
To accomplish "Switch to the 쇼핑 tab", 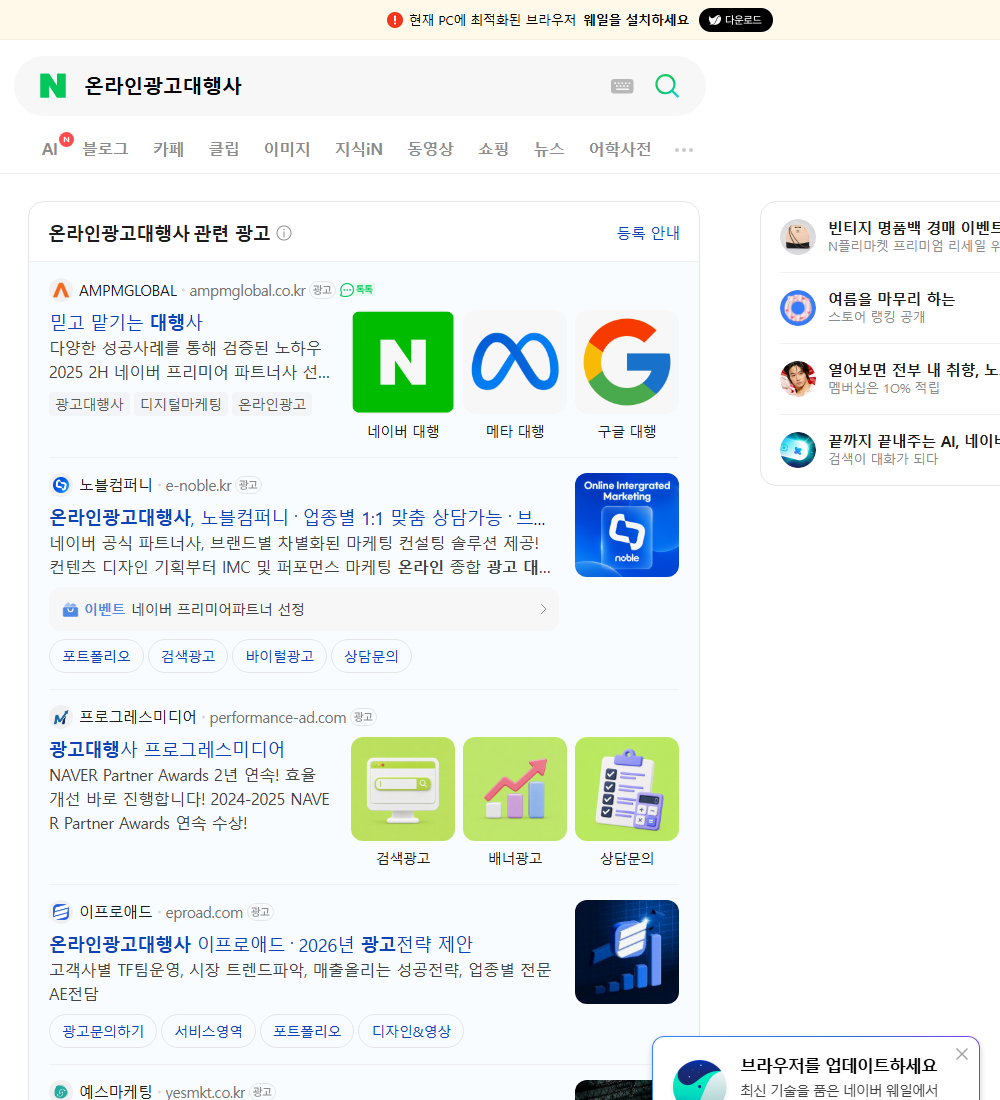I will pos(493,149).
